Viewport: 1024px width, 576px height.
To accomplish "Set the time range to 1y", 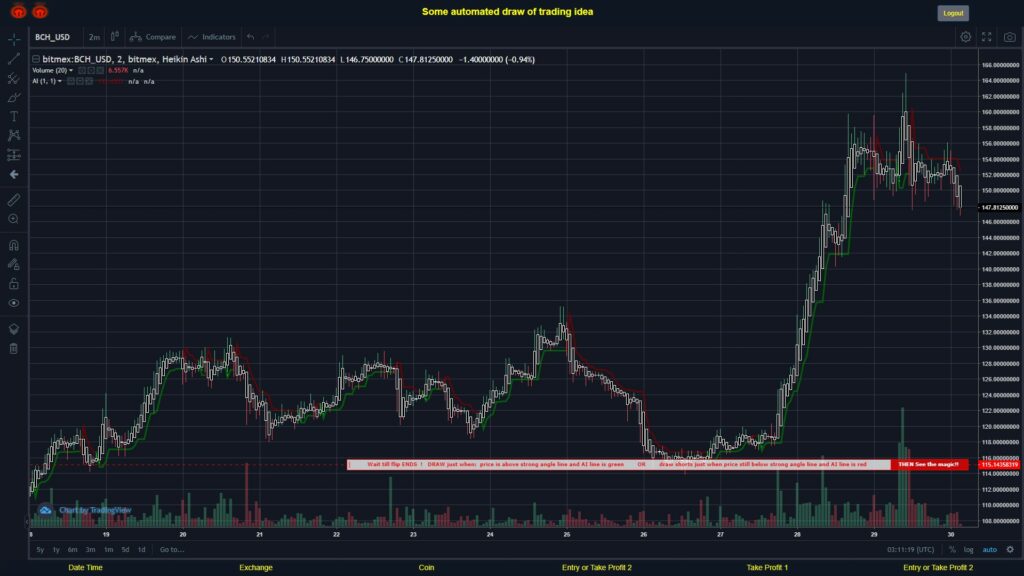I will pos(56,550).
